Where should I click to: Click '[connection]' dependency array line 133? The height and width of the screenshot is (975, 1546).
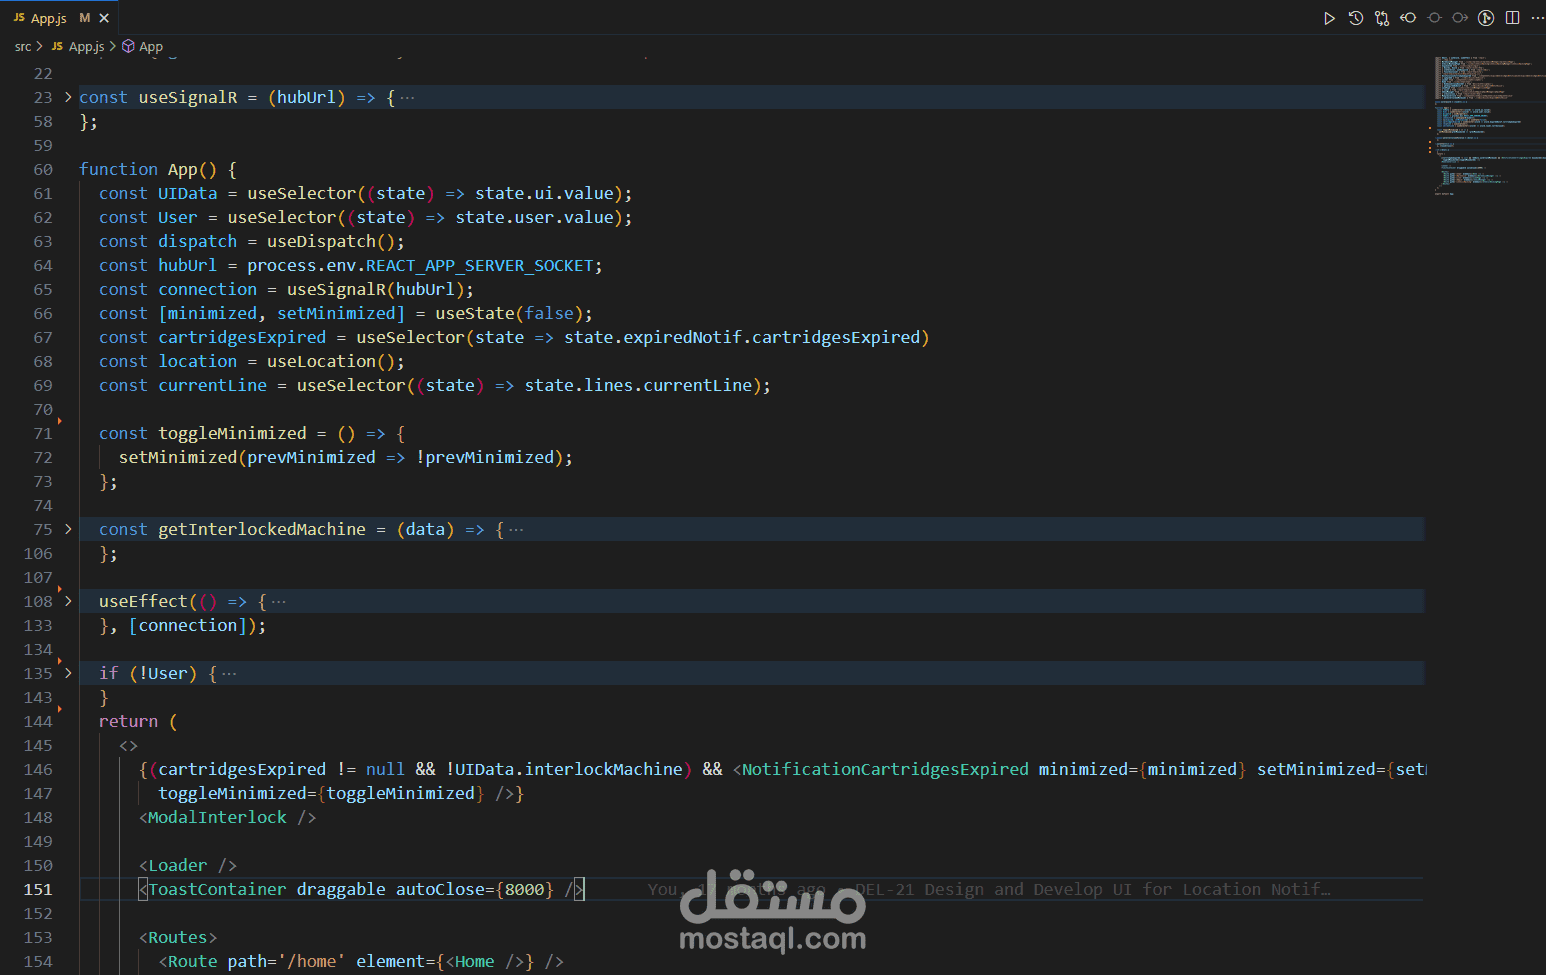(x=188, y=626)
